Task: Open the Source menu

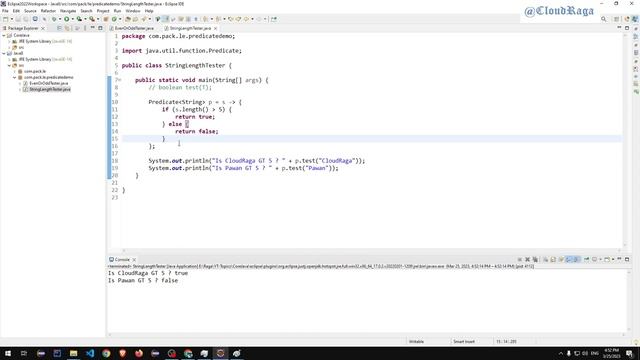Action: pos(30,11)
